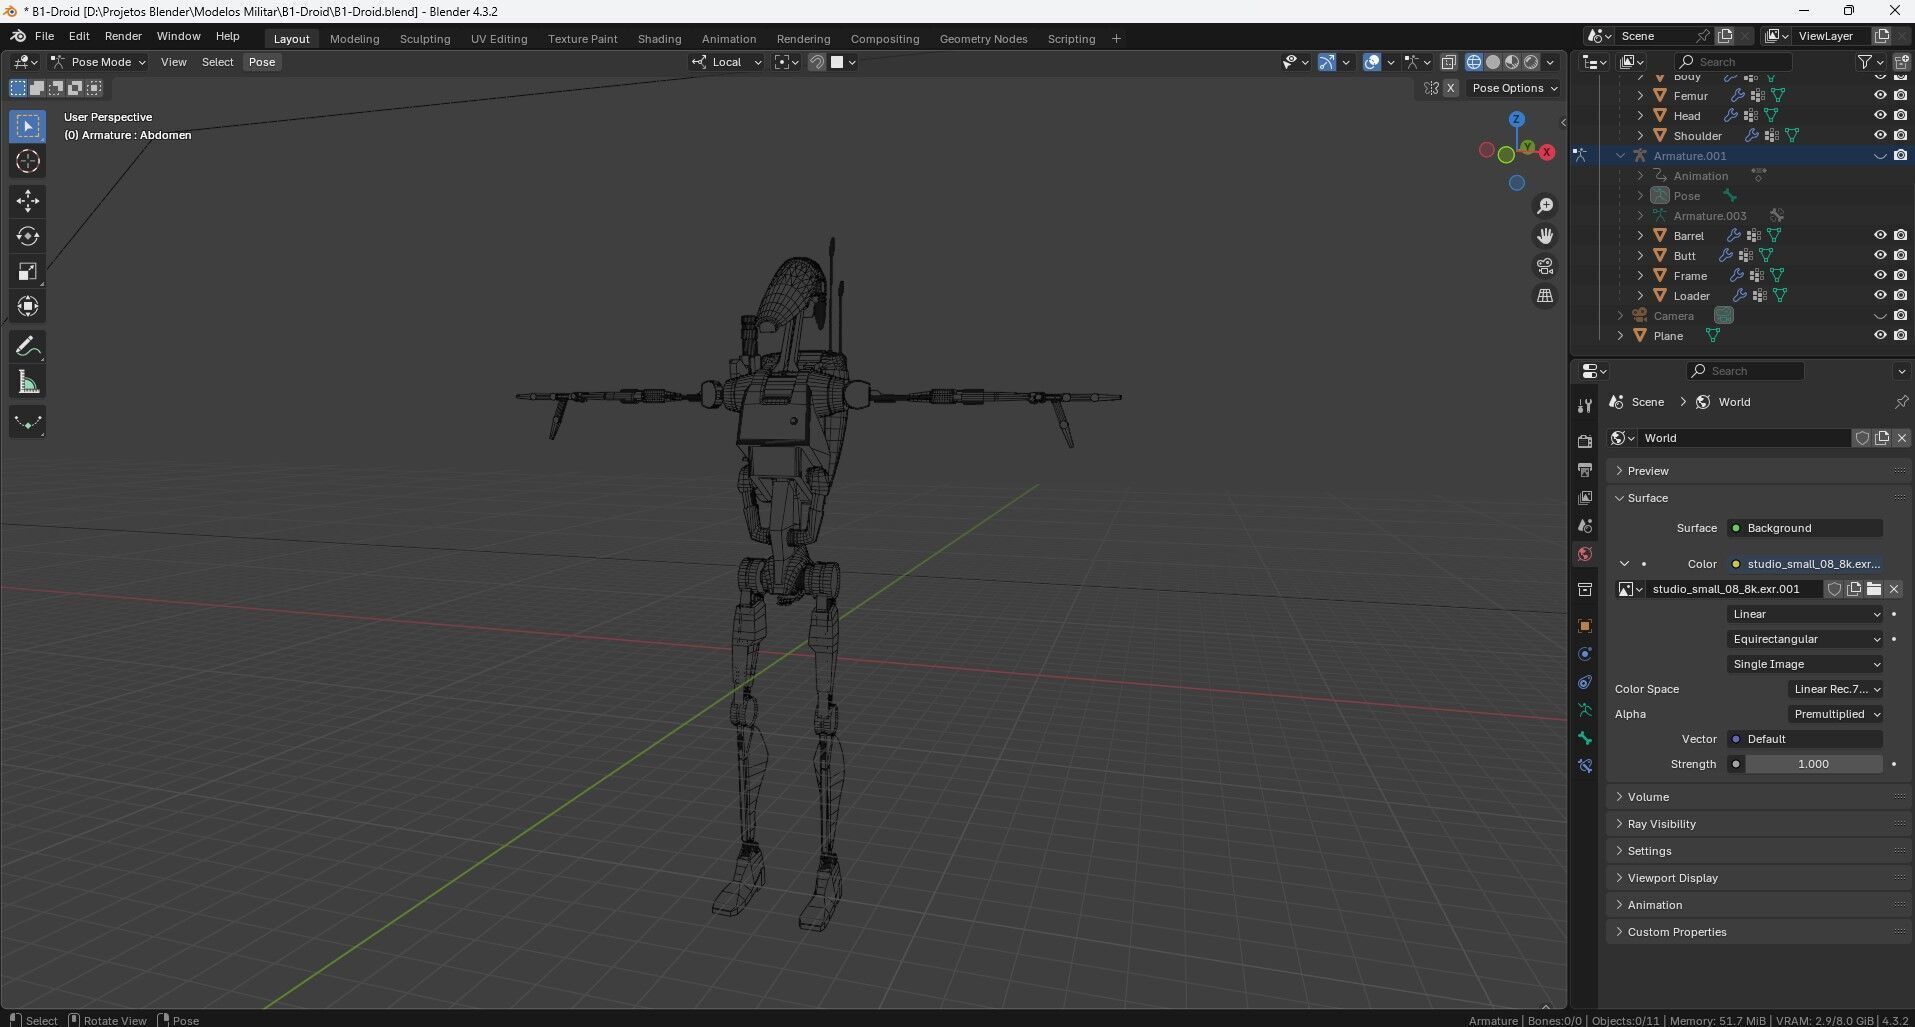Viewport: 1915px width, 1027px height.
Task: Toggle the camera view icon
Action: [x=1545, y=266]
